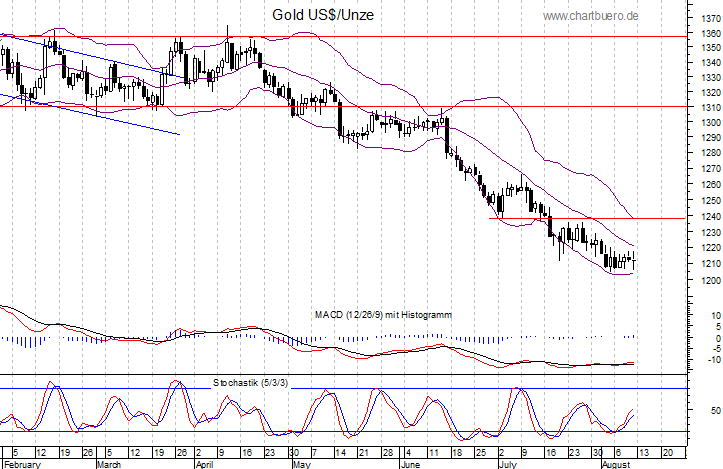The width and height of the screenshot is (723, 469).
Task: Click the 1220 price axis label
Action: [x=711, y=248]
